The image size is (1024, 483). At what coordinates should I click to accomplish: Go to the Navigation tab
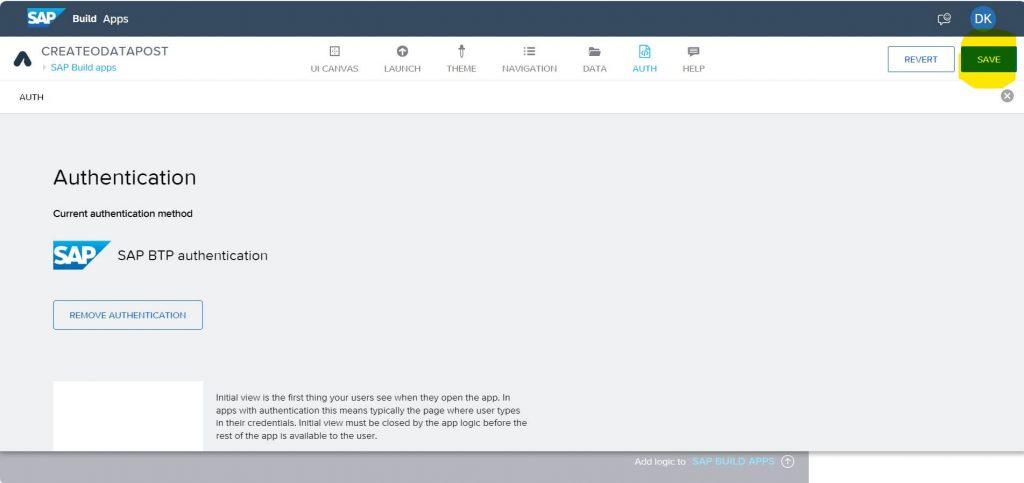[529, 59]
